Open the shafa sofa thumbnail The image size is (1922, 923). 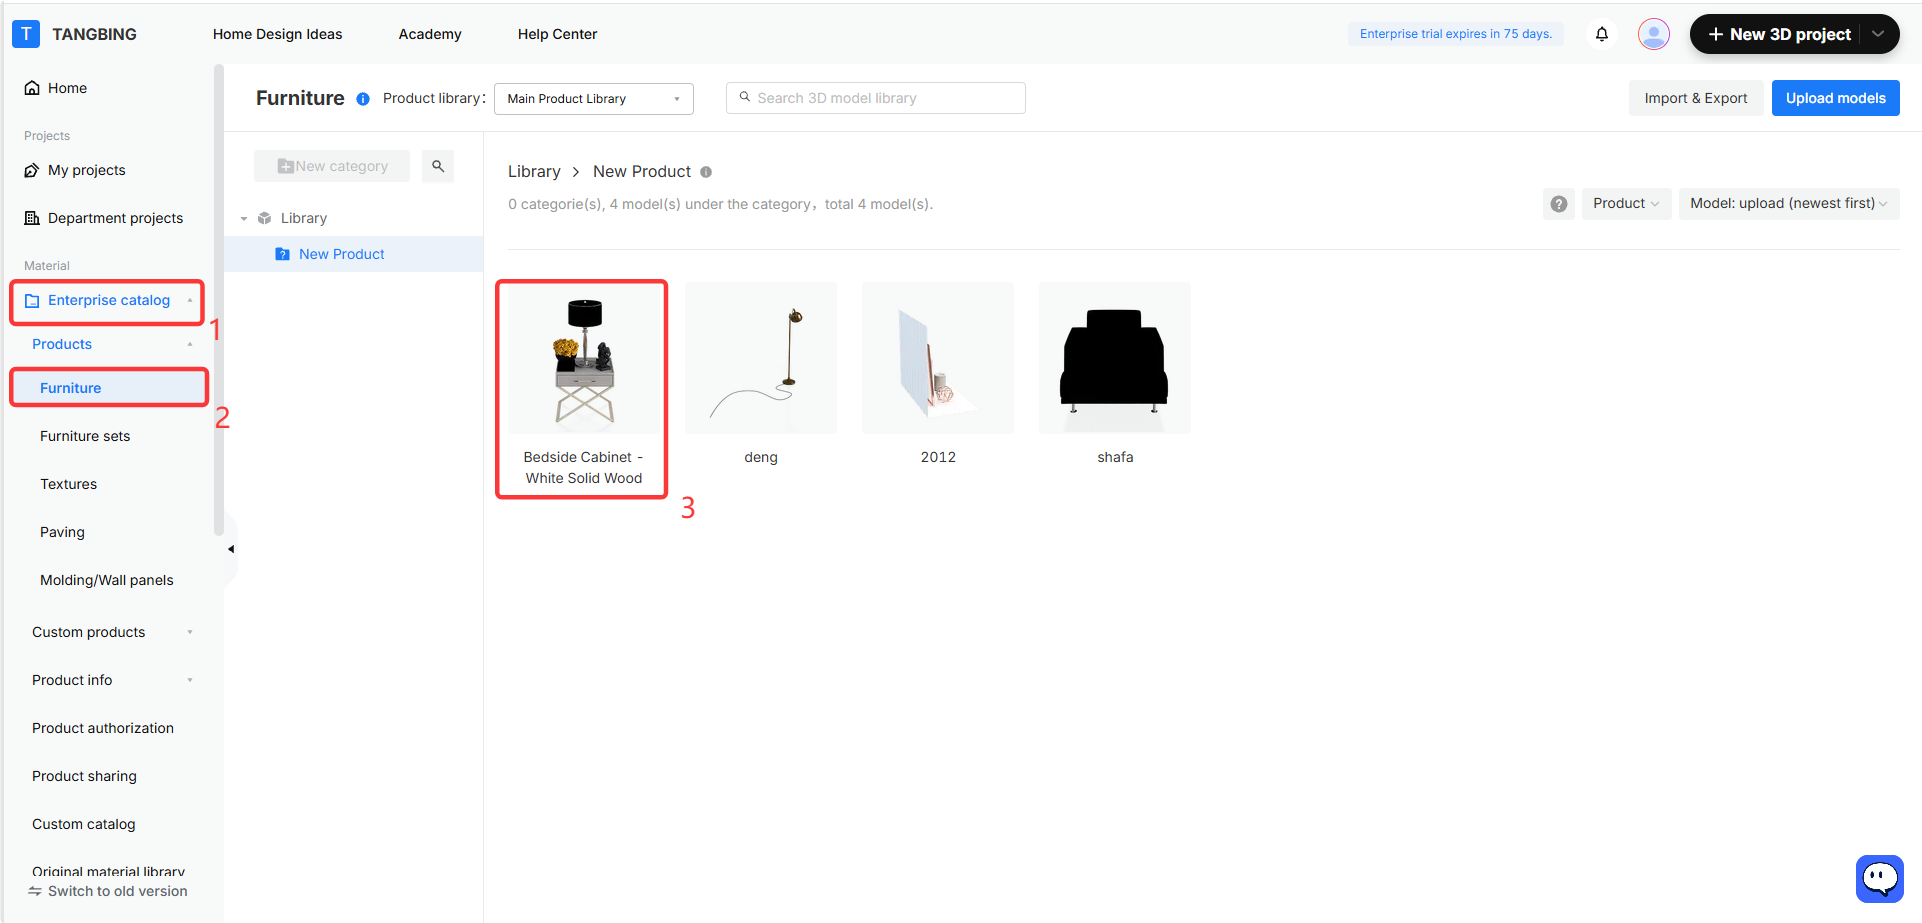(1115, 358)
